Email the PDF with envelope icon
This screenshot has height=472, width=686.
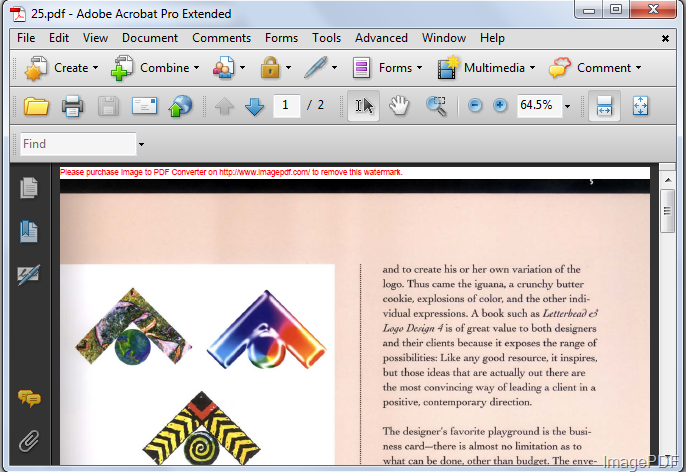point(144,106)
